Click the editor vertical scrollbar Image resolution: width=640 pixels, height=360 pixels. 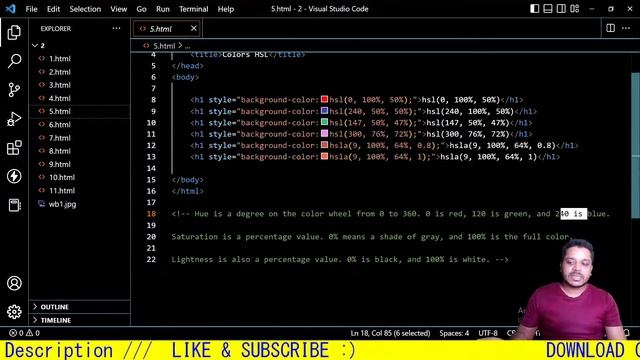click(x=636, y=146)
